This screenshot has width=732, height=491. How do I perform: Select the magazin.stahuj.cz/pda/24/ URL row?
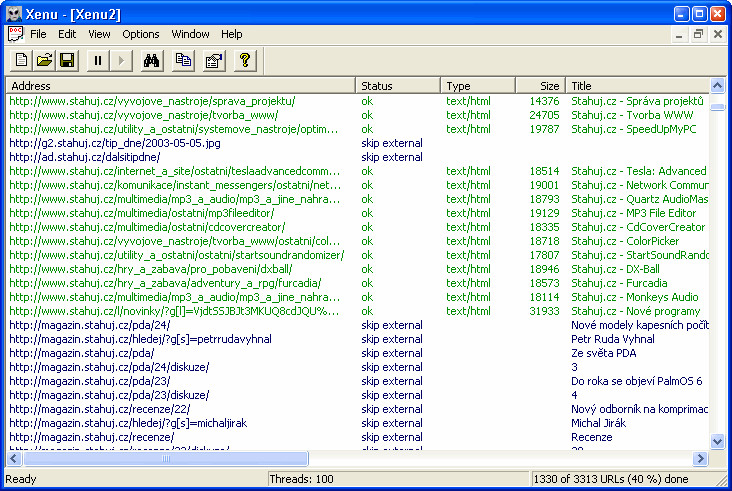coord(357,325)
